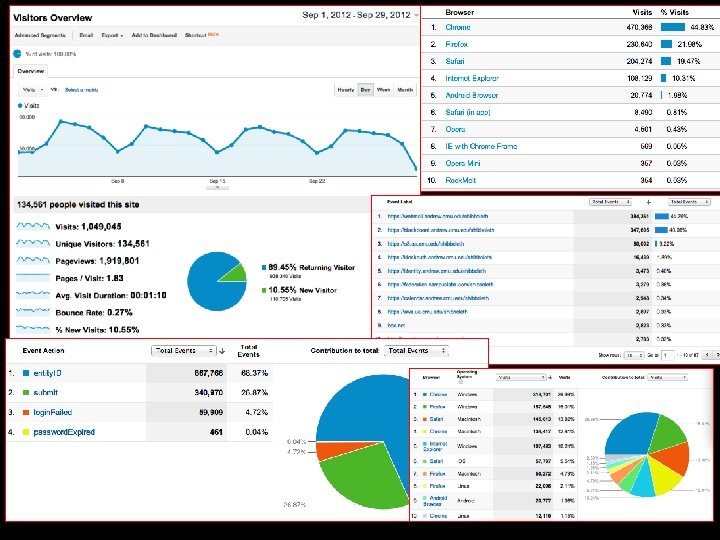Click the sort arrow beside Total Events
The image size is (720, 540).
click(222, 351)
